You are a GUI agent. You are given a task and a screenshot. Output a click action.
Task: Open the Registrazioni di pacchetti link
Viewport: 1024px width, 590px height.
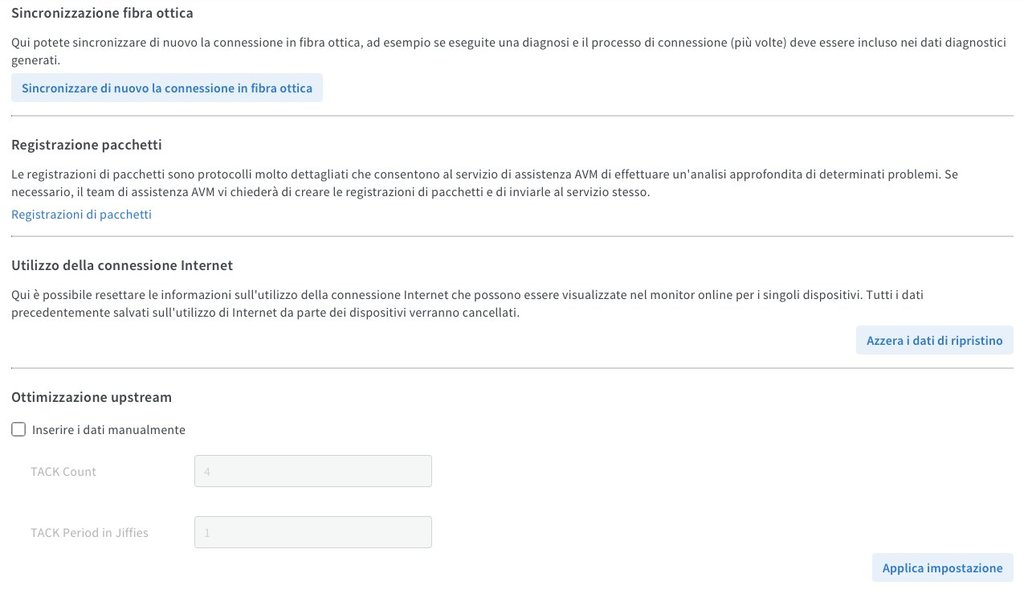[x=81, y=214]
